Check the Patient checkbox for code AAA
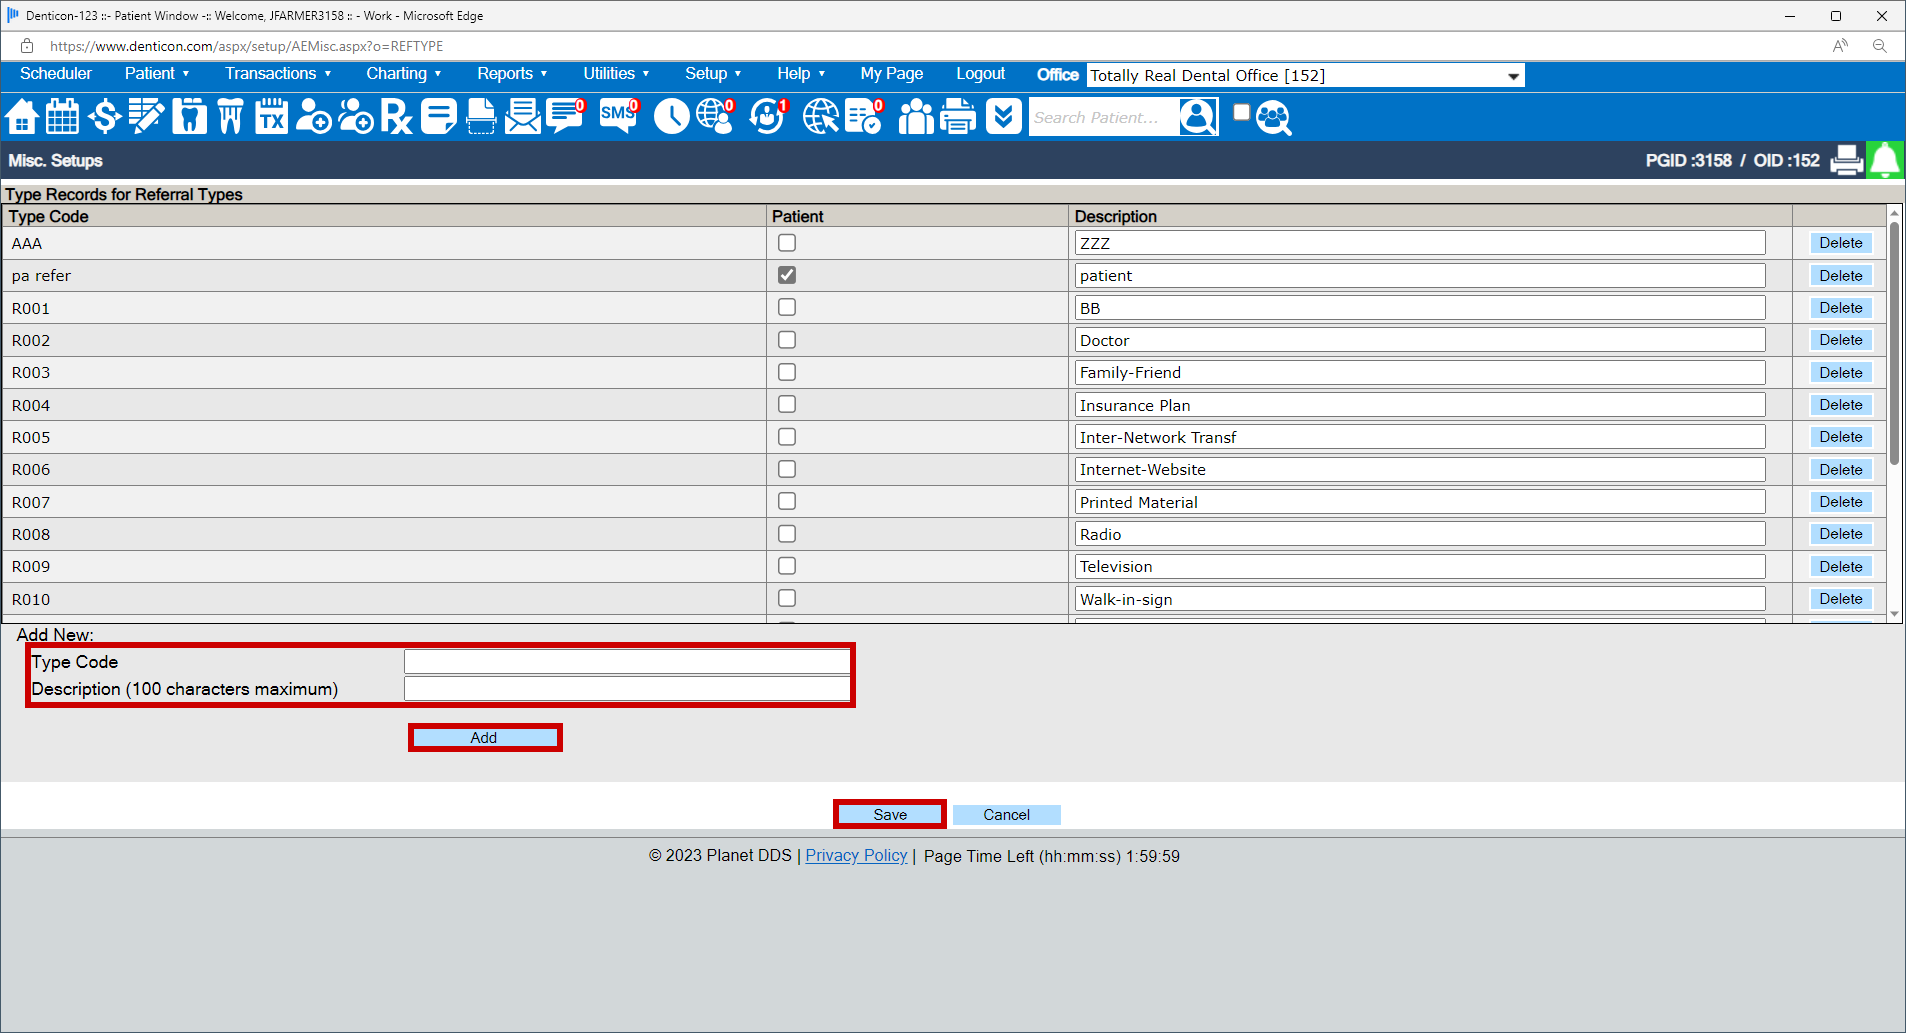The height and width of the screenshot is (1033, 1906). [787, 242]
